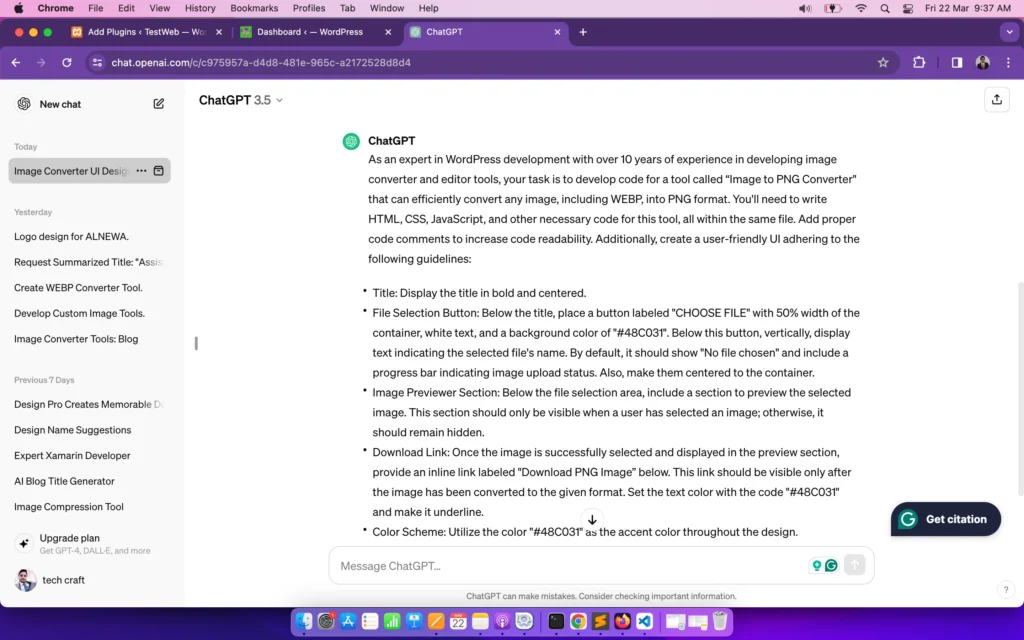Go back to the previous page
This screenshot has width=1024, height=640.
[16, 63]
